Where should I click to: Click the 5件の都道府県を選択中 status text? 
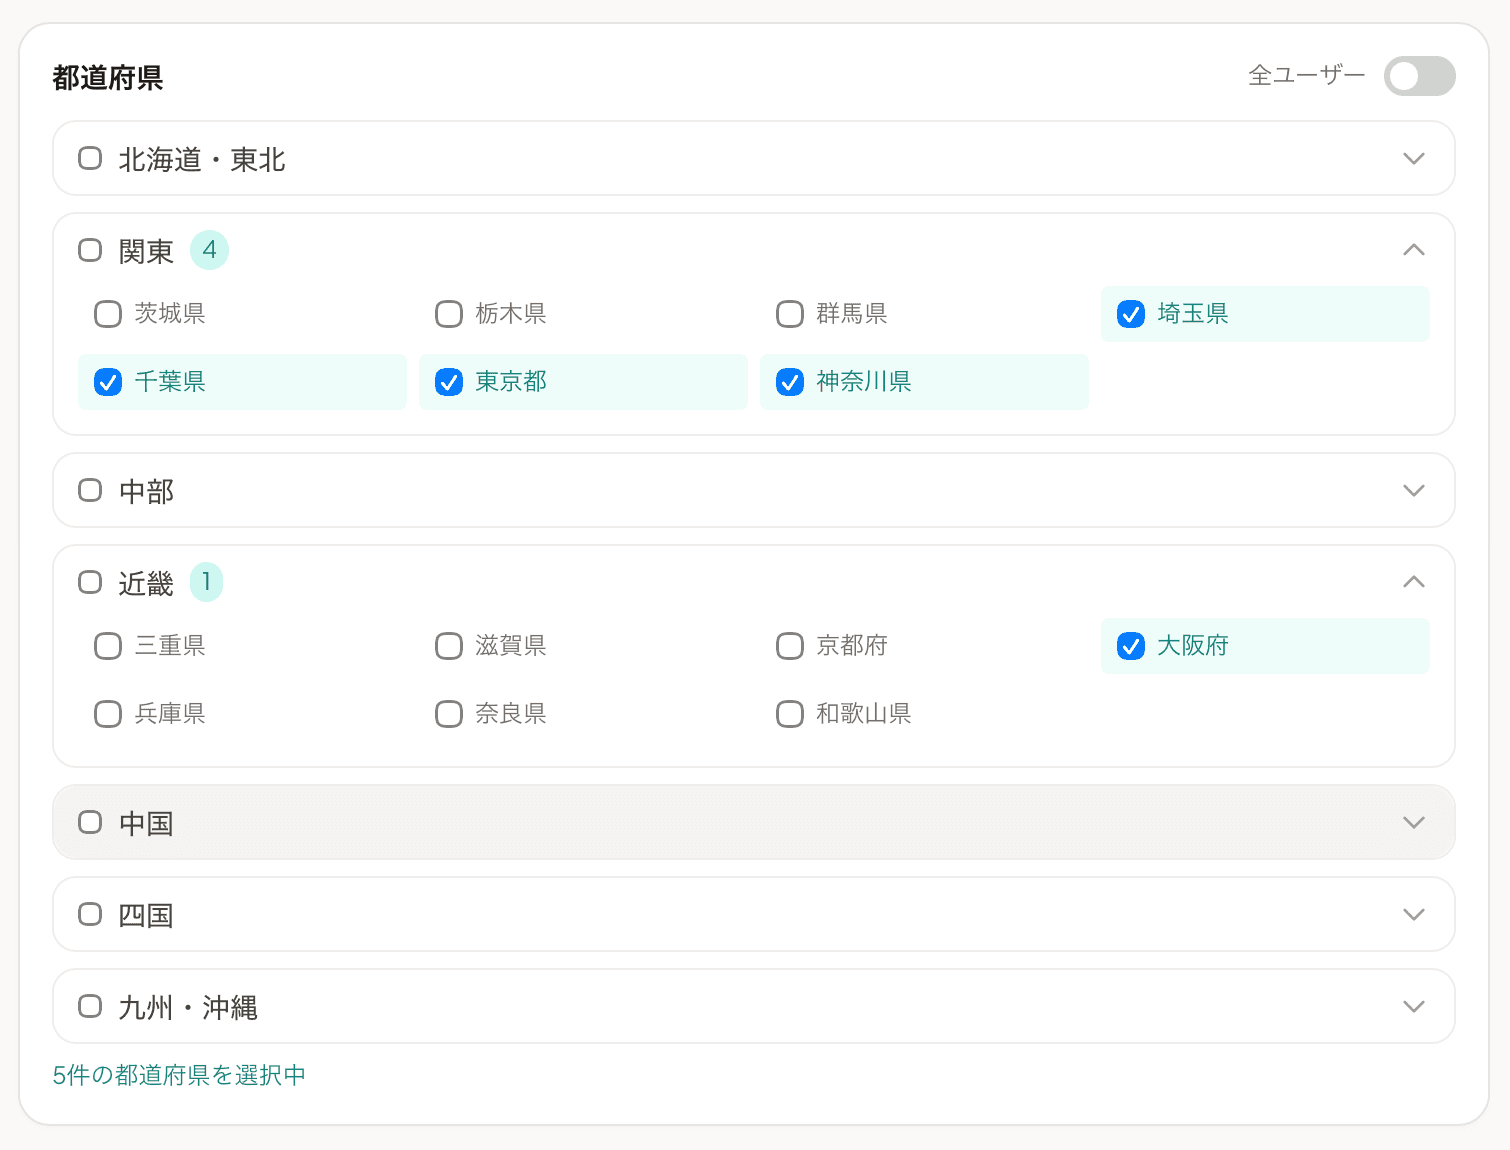click(179, 1075)
